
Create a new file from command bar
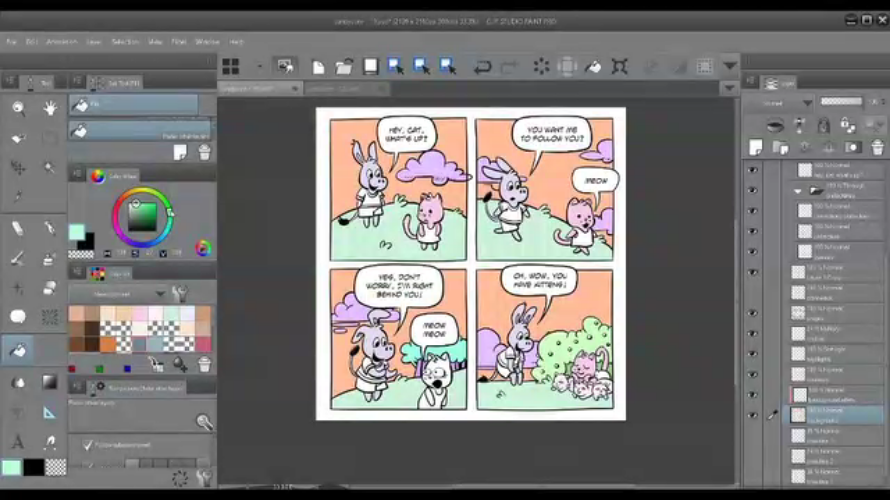(x=318, y=67)
